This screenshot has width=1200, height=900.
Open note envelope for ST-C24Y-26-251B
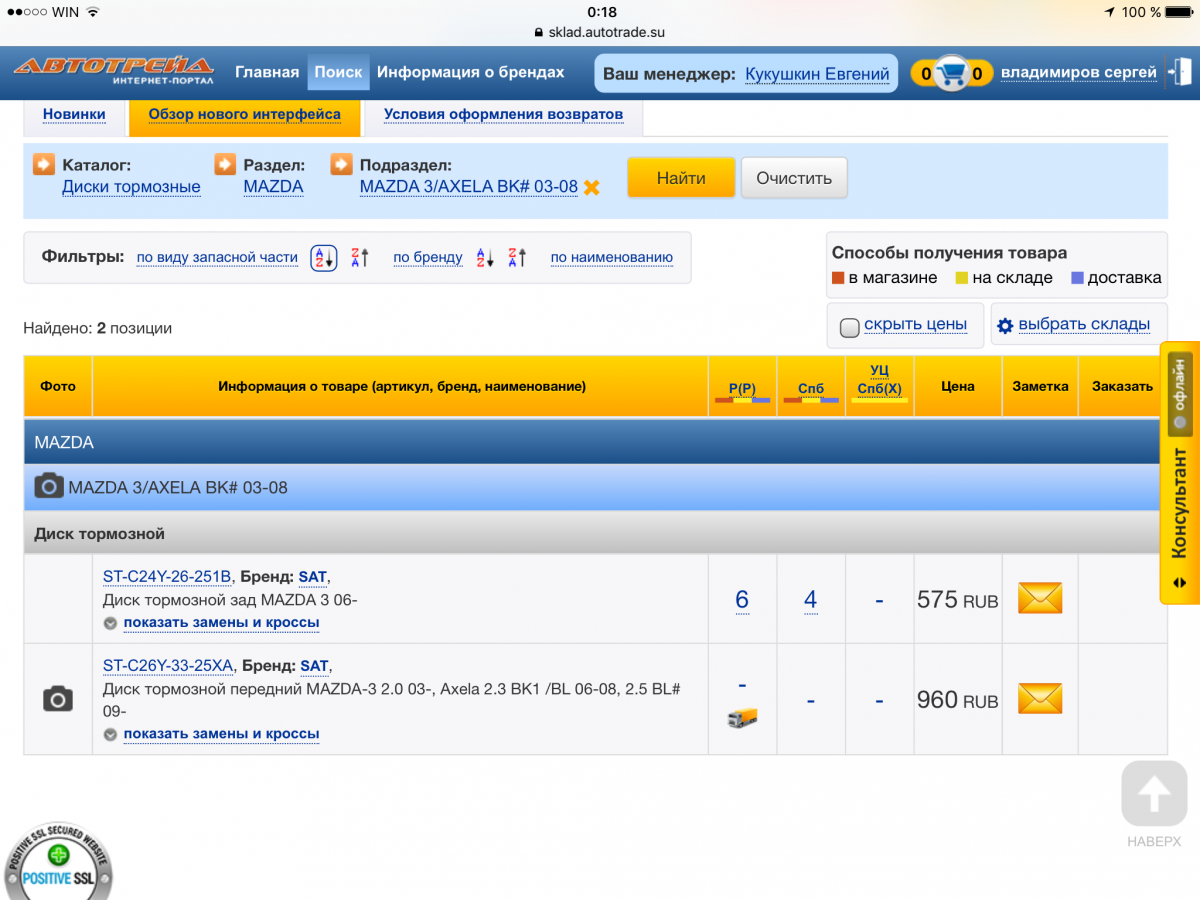click(1039, 598)
